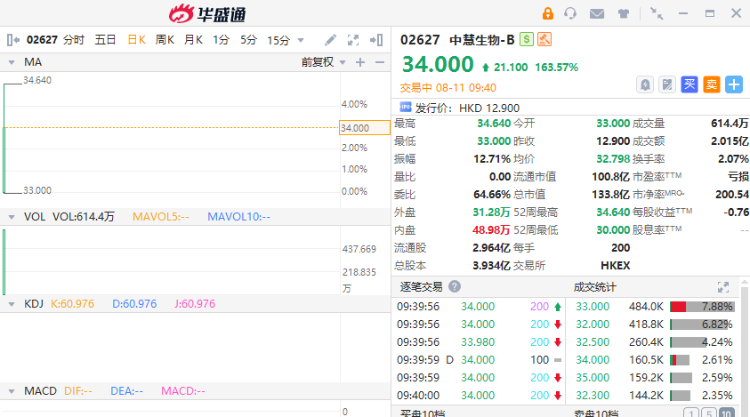Select 1-level order book depth
Image resolution: width=750 pixels, height=417 pixels.
pyautogui.click(x=691, y=413)
